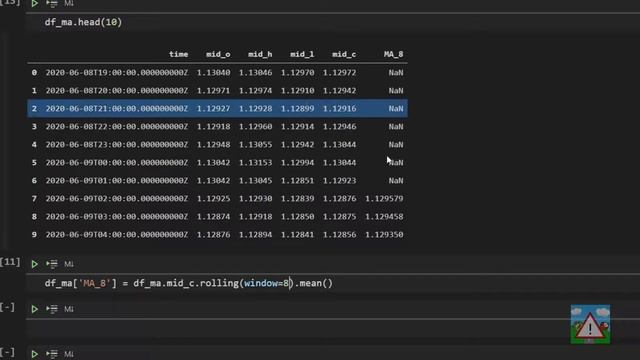Click mid_o value 1.12874
Viewport: 640px width, 360px height.
click(213, 216)
